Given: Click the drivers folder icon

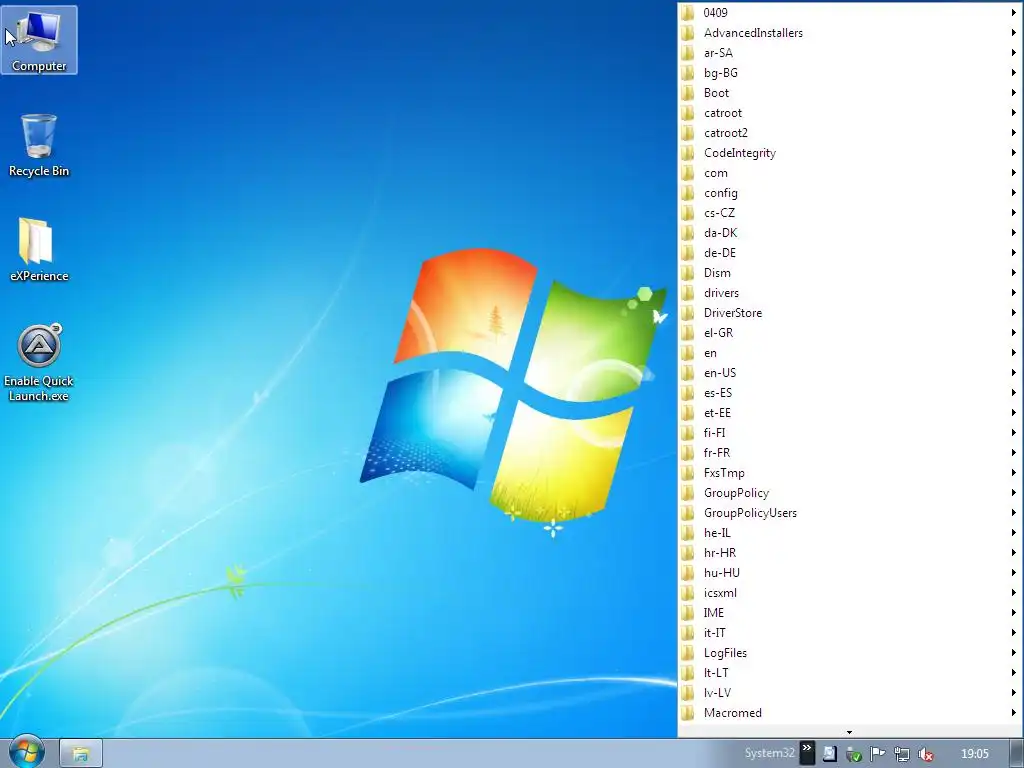Looking at the screenshot, I should point(687,293).
